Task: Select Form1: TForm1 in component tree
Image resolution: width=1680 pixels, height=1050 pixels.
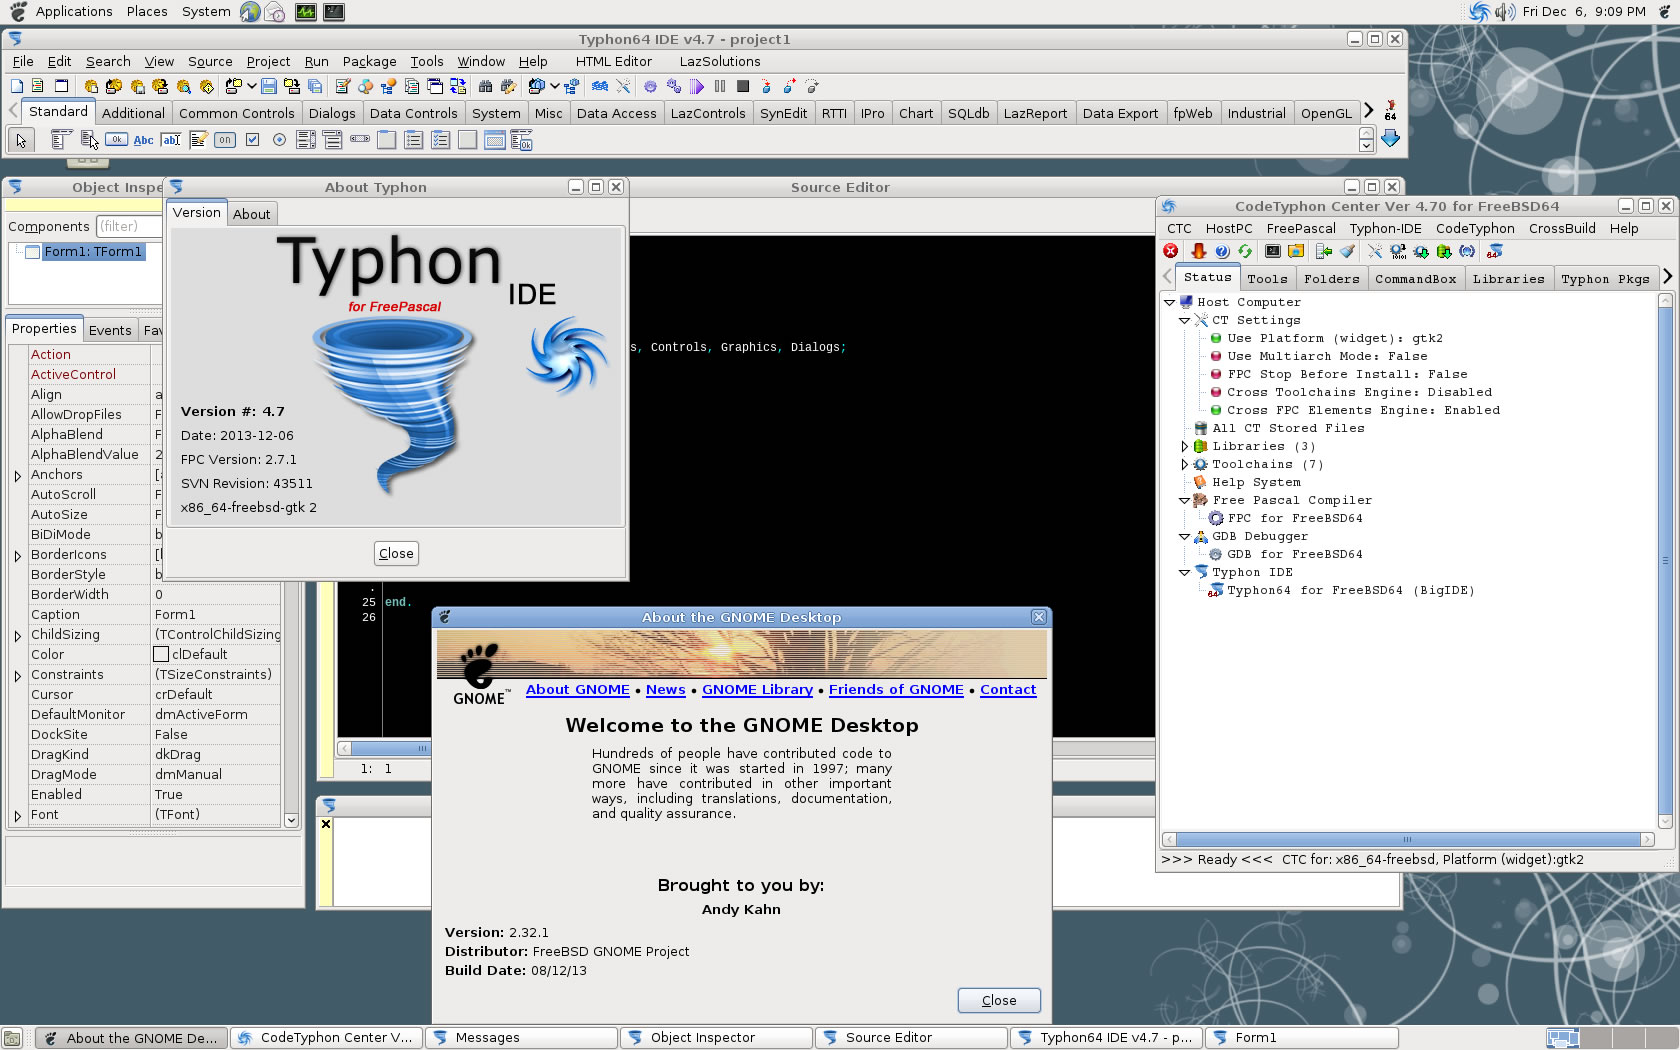Action: tap(93, 252)
